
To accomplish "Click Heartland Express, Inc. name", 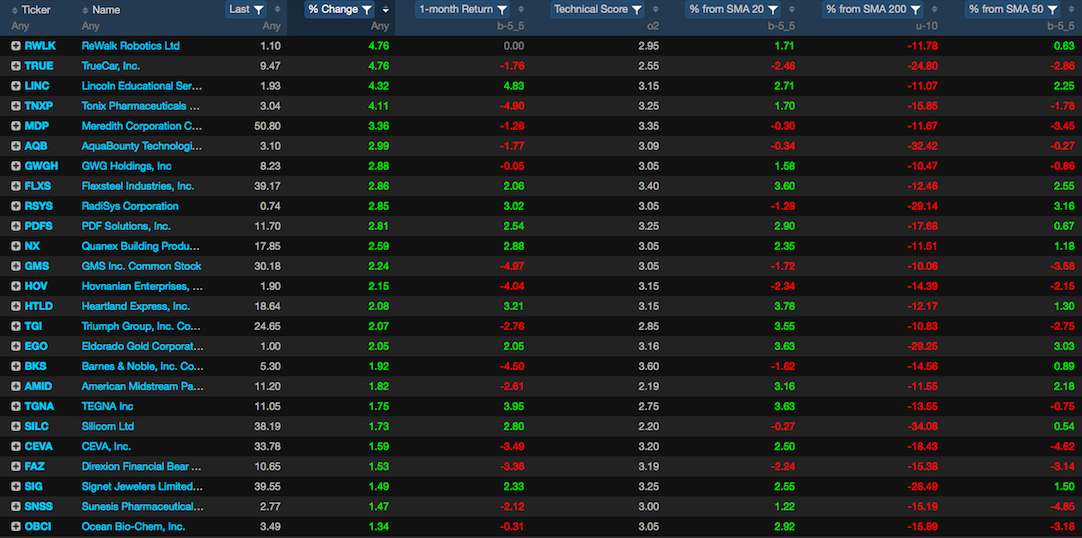I will click(136, 306).
